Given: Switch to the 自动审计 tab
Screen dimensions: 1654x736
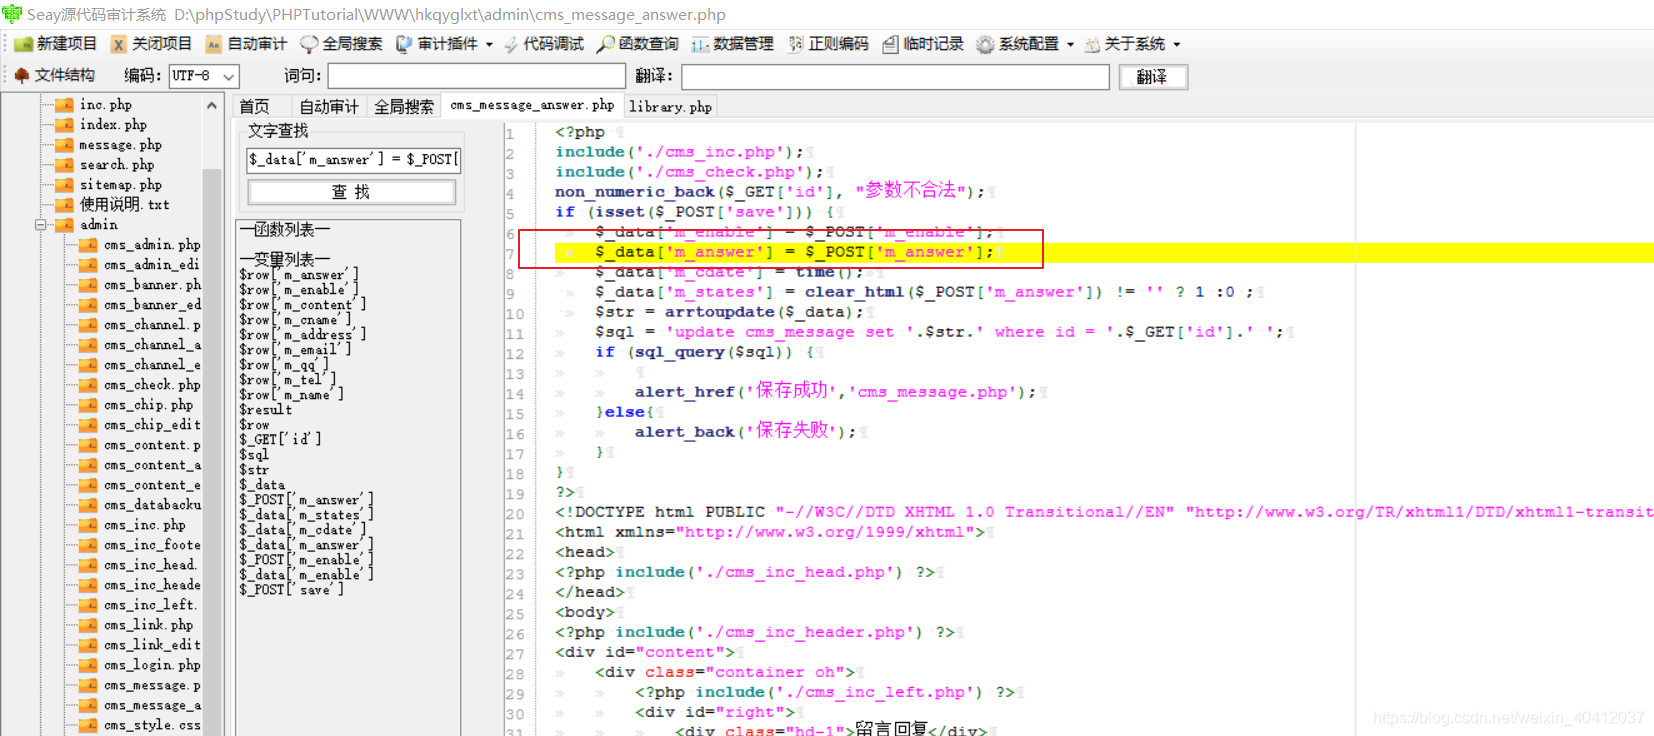Looking at the screenshot, I should [x=329, y=106].
